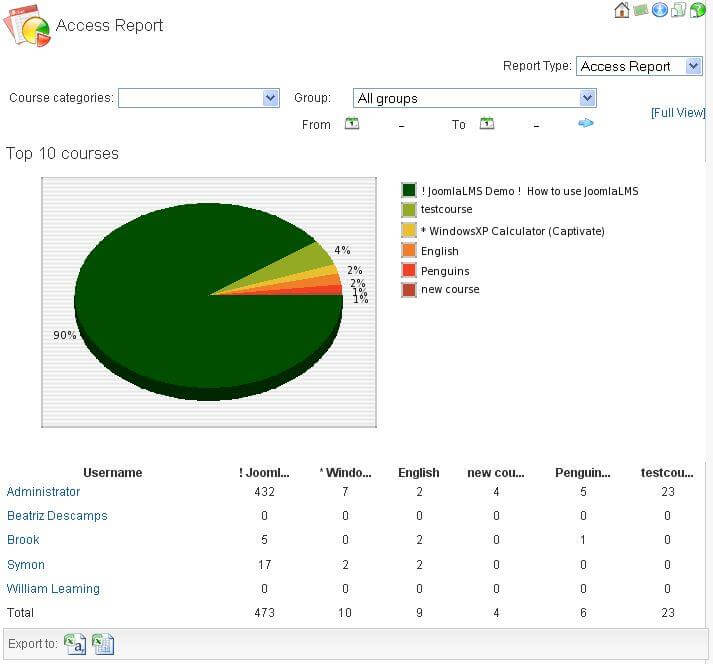The height and width of the screenshot is (664, 713).
Task: Click 23 in Administrator's testcou column
Action: click(668, 492)
